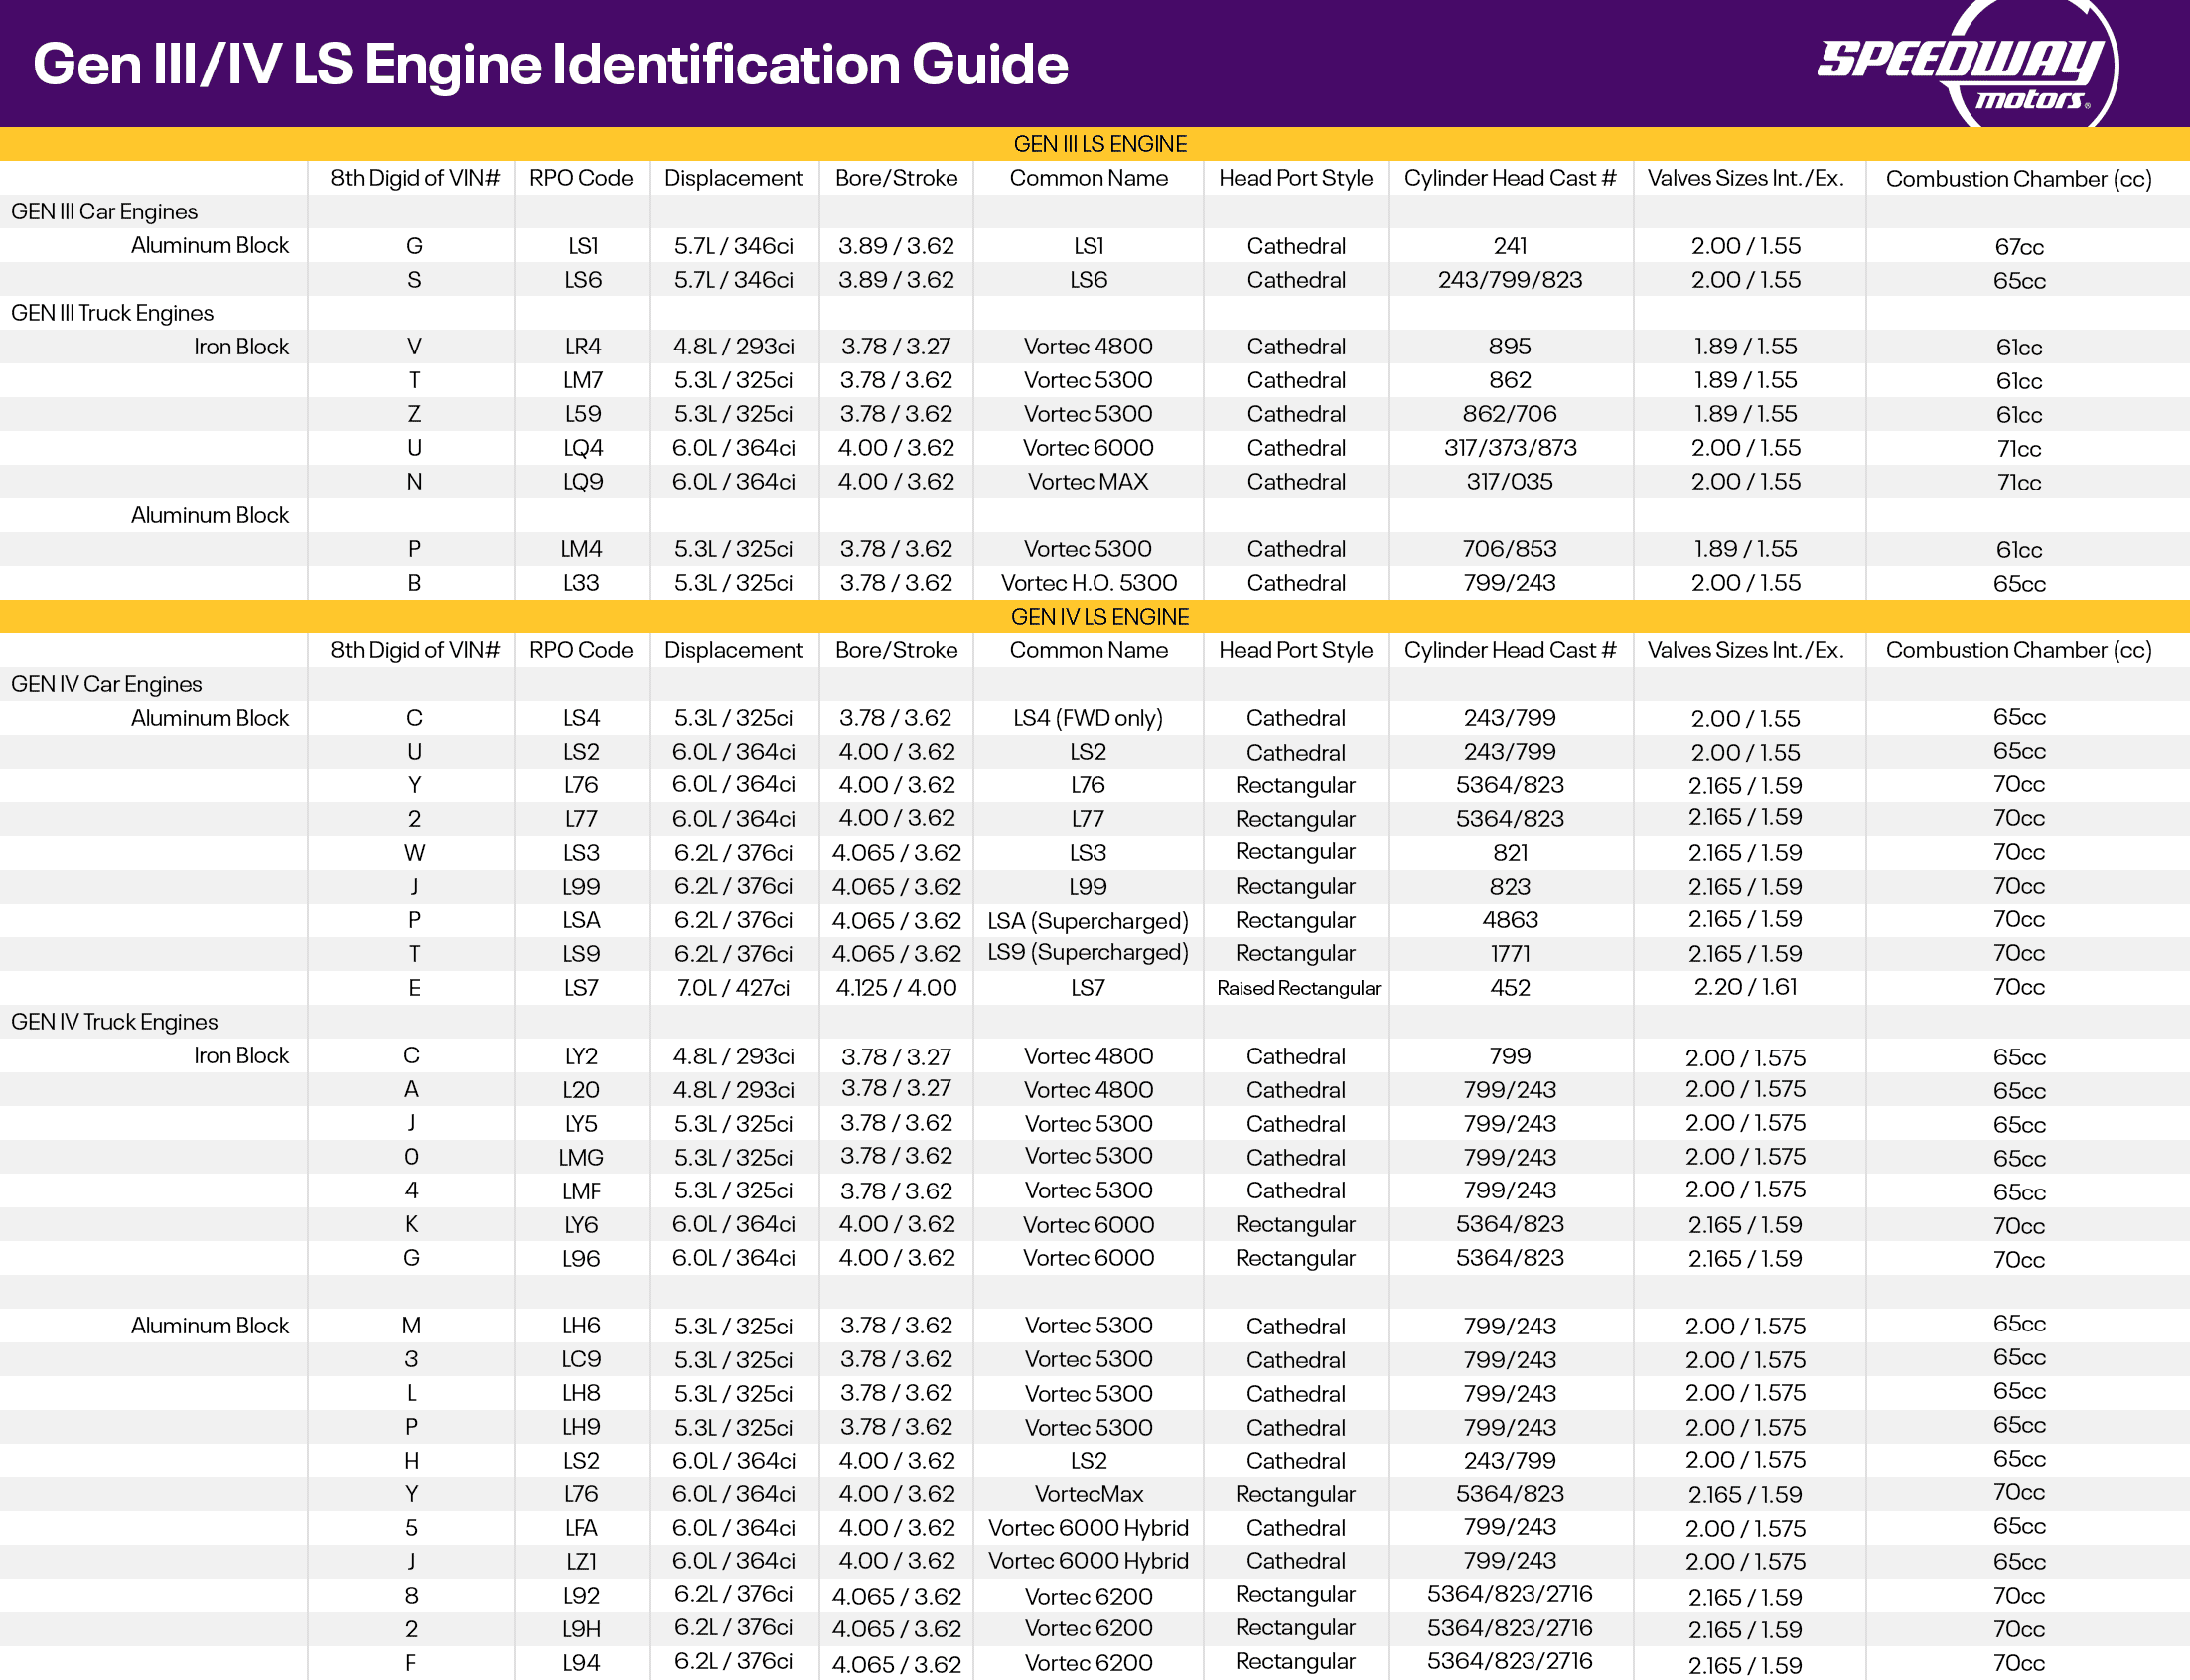Image resolution: width=2190 pixels, height=1680 pixels.
Task: Select the Vortec MAX common name entry
Action: pyautogui.click(x=1087, y=481)
